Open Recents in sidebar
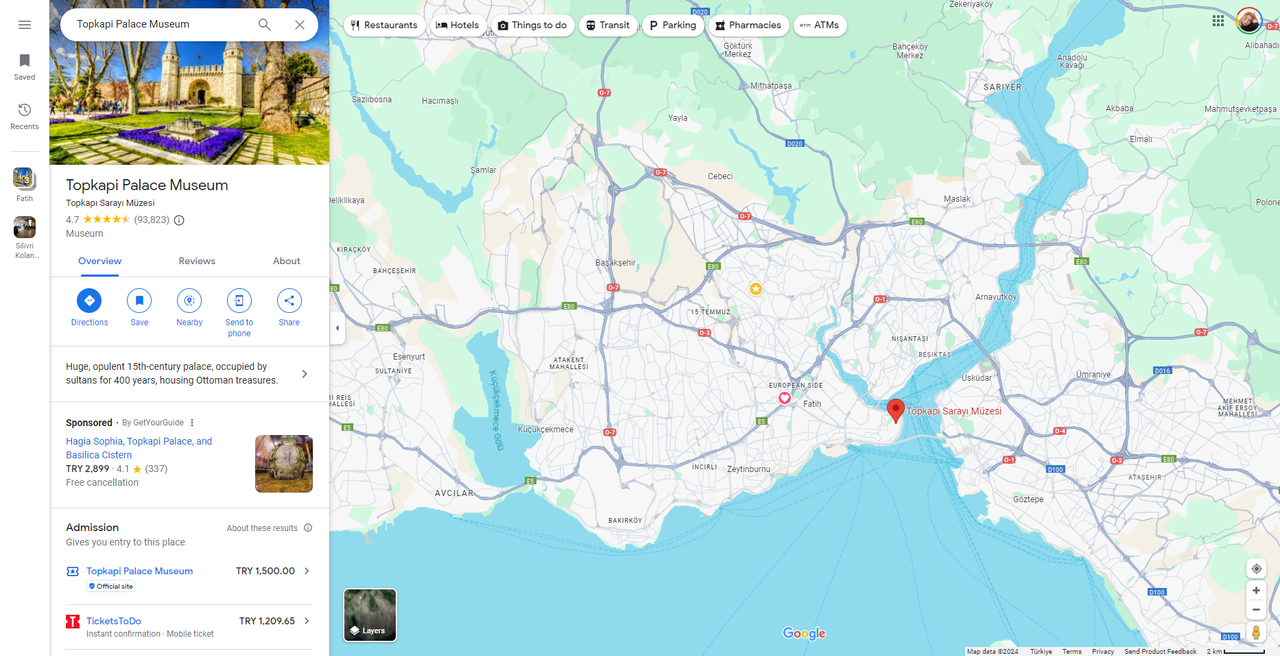Viewport: 1280px width, 656px height. (x=24, y=116)
